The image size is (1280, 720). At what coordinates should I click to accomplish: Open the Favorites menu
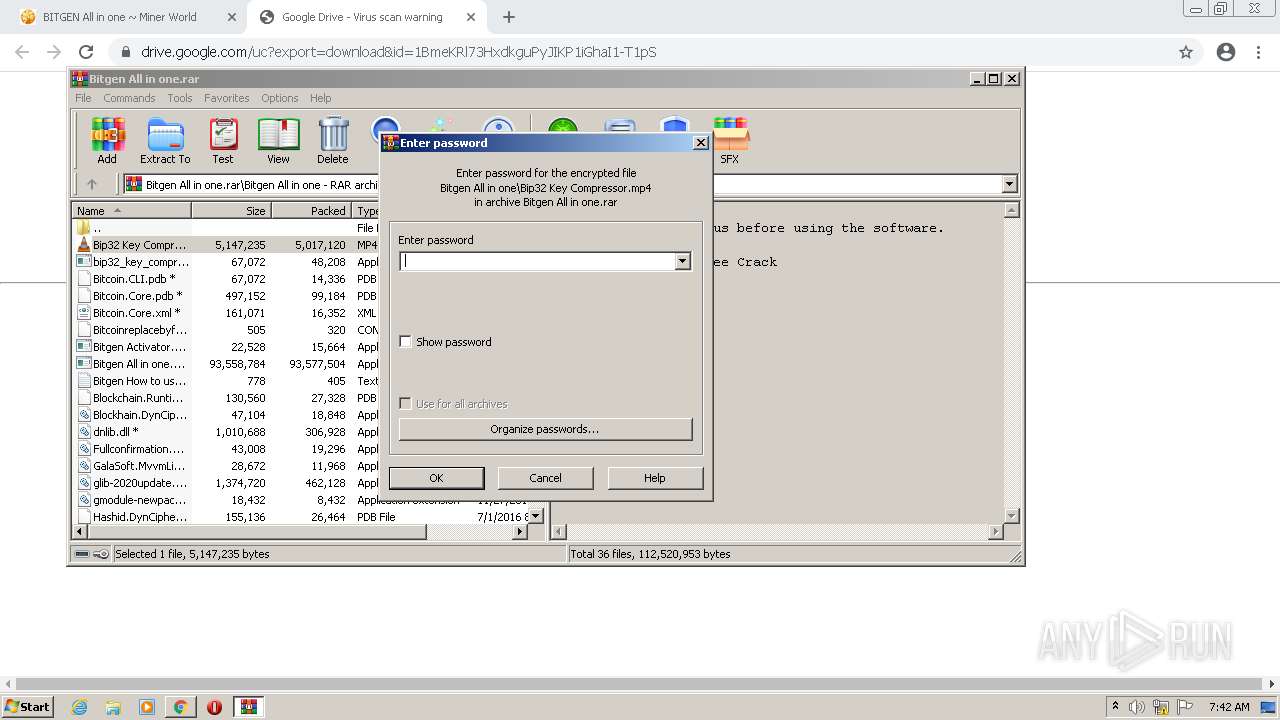[x=227, y=98]
